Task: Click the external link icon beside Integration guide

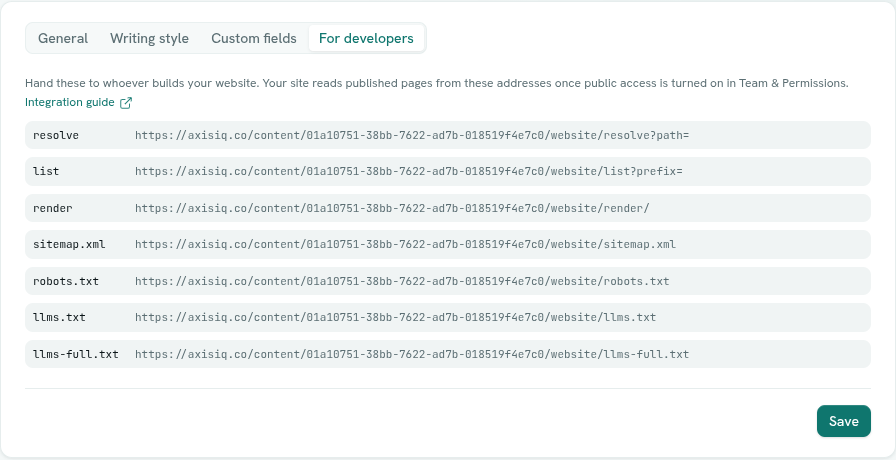Action: (x=126, y=103)
